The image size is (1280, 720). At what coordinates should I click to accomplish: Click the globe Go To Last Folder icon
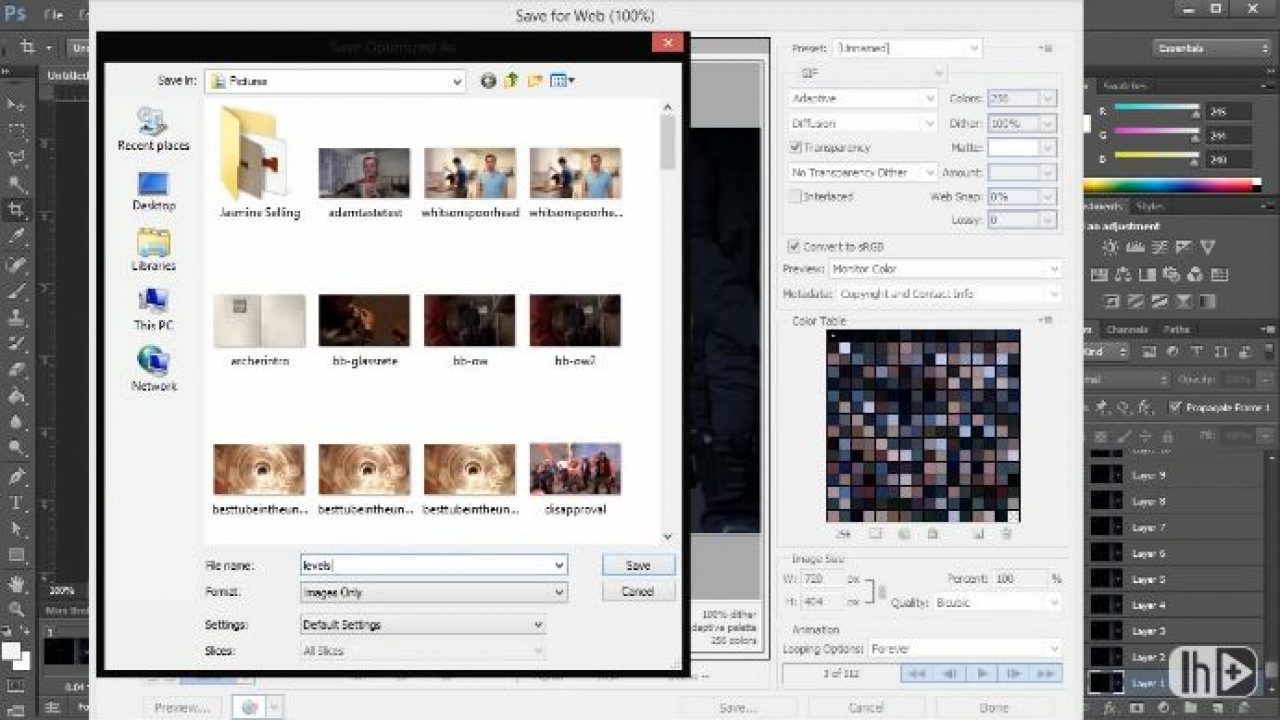pyautogui.click(x=488, y=80)
